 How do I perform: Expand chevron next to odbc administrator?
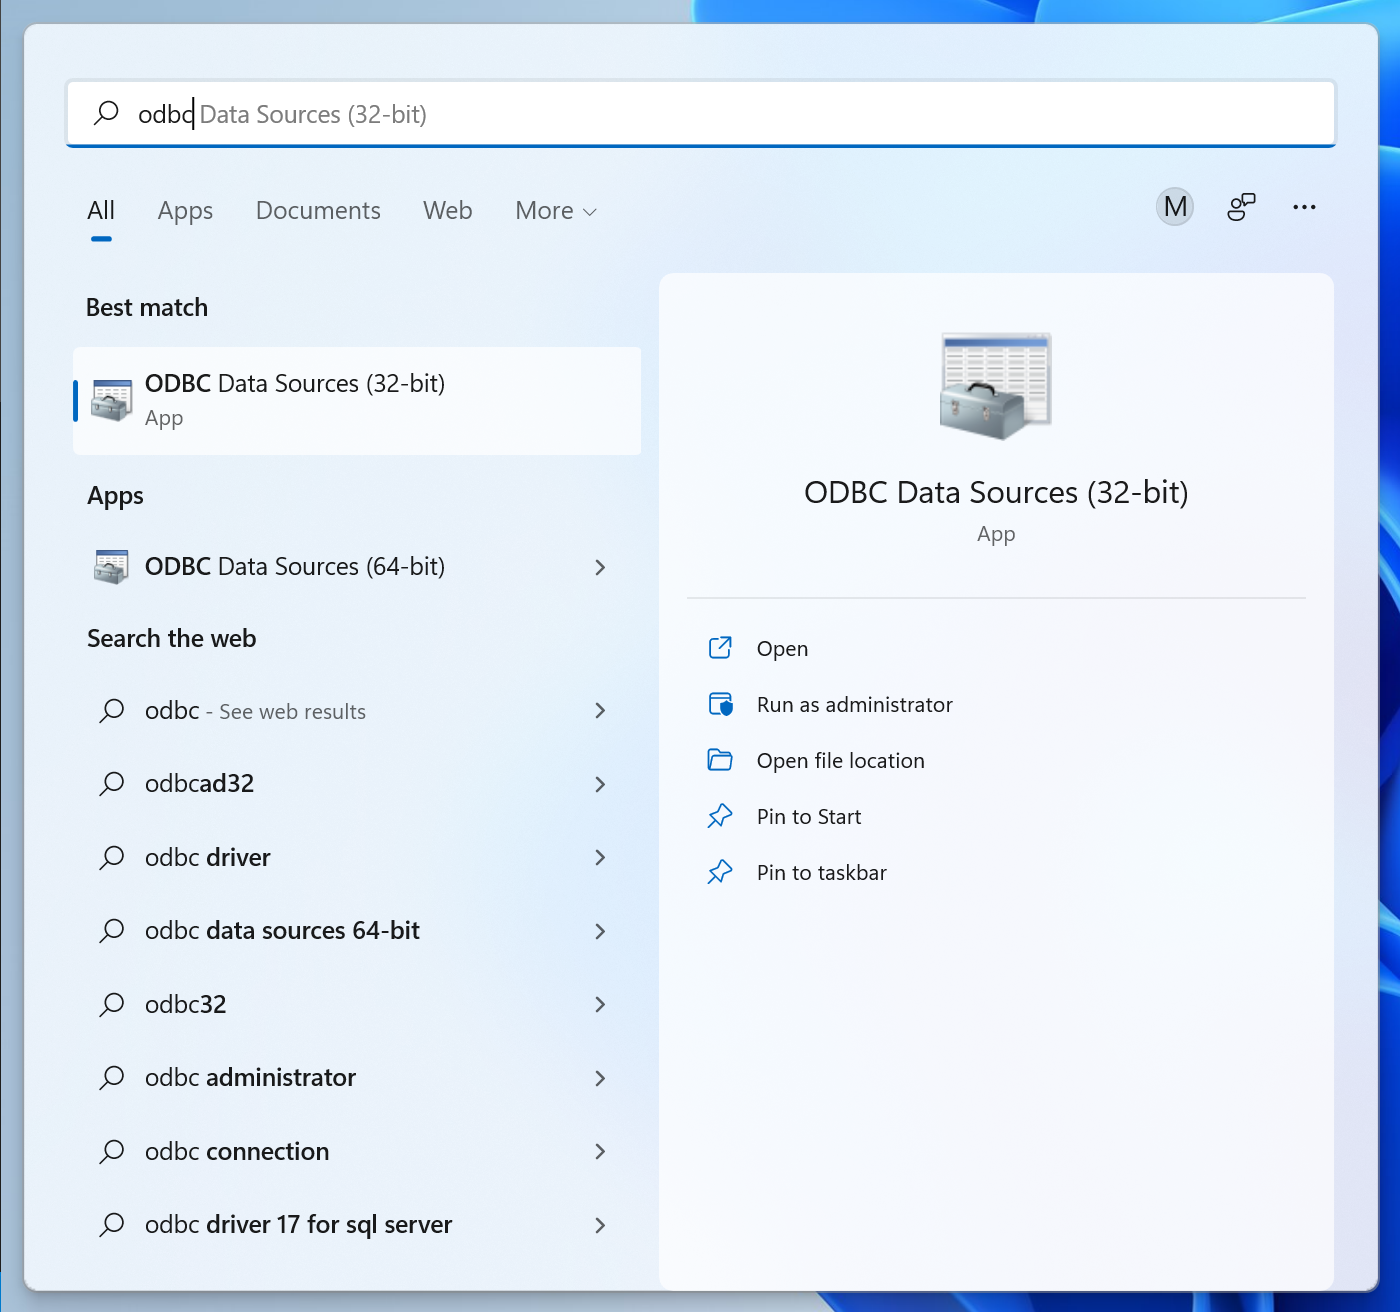pos(600,1078)
